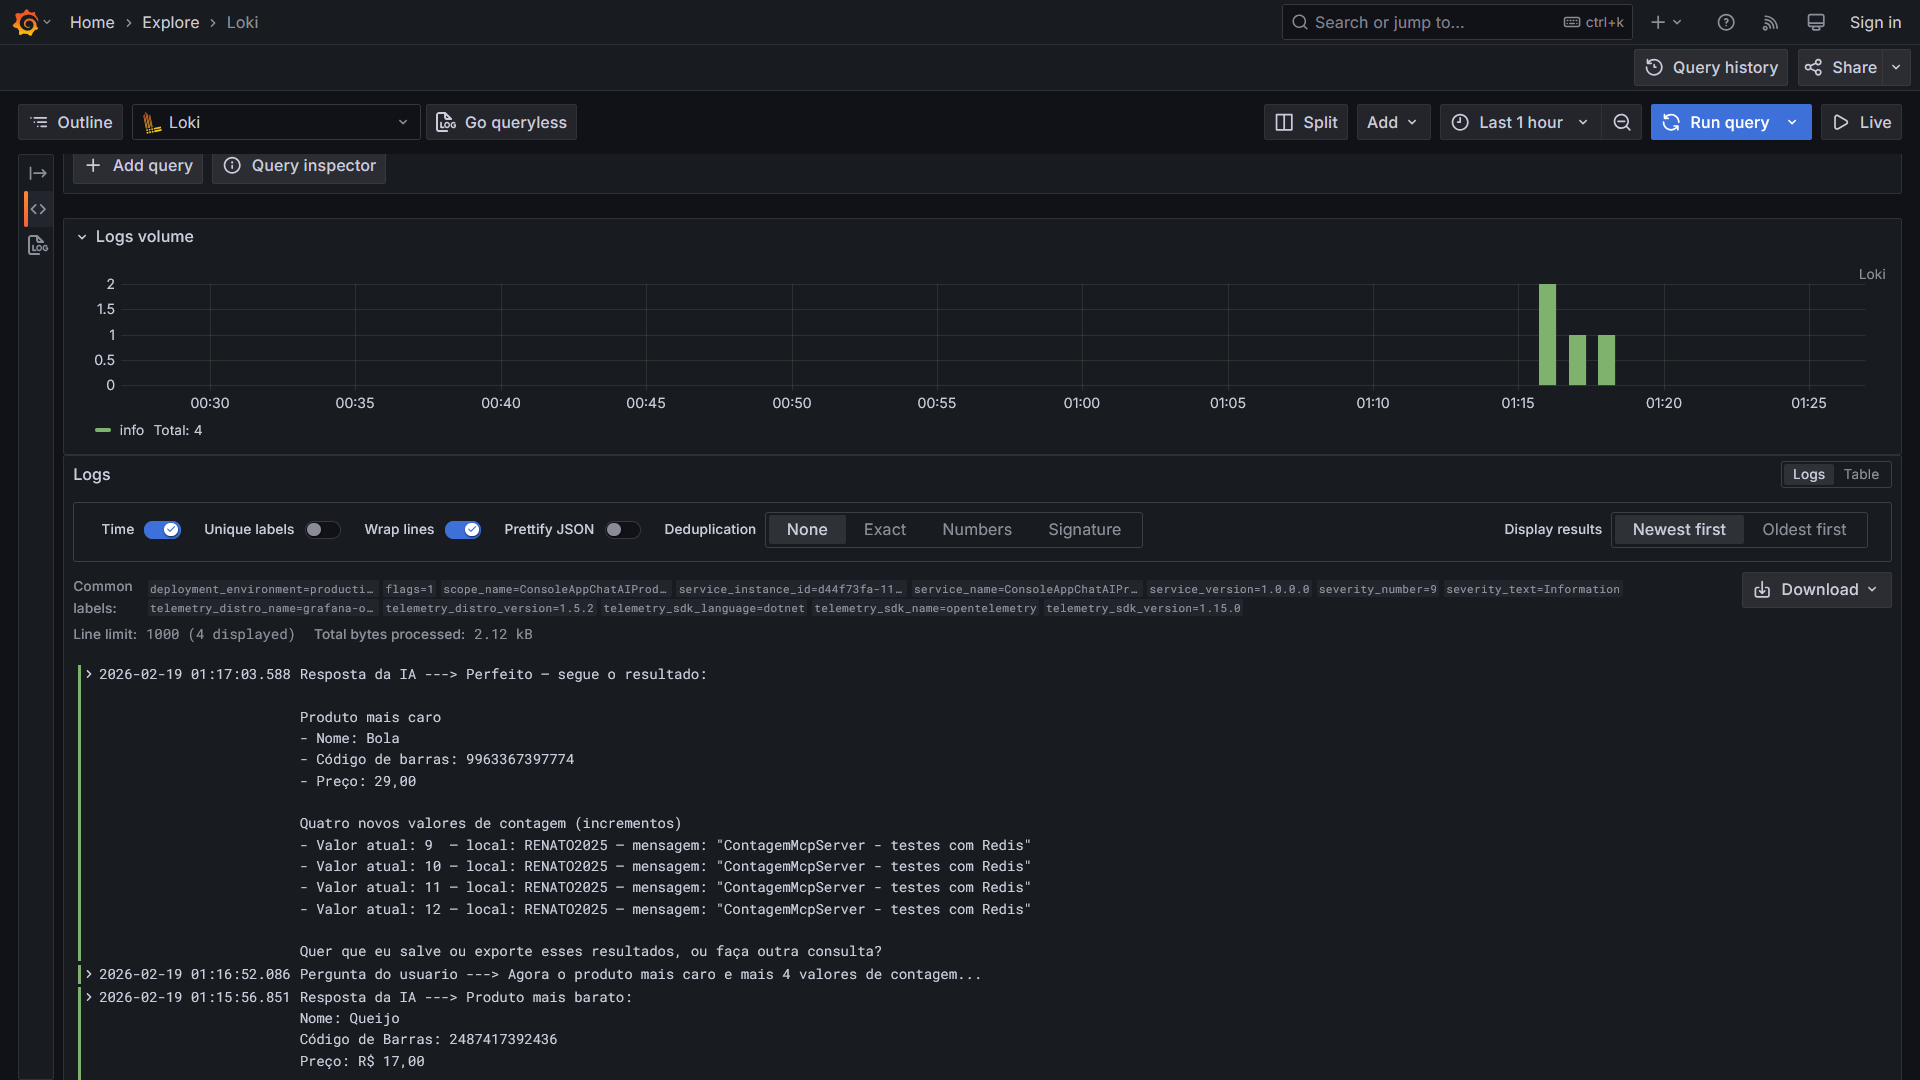The image size is (1920, 1080).
Task: Click the Run query refresh icon
Action: click(1671, 122)
